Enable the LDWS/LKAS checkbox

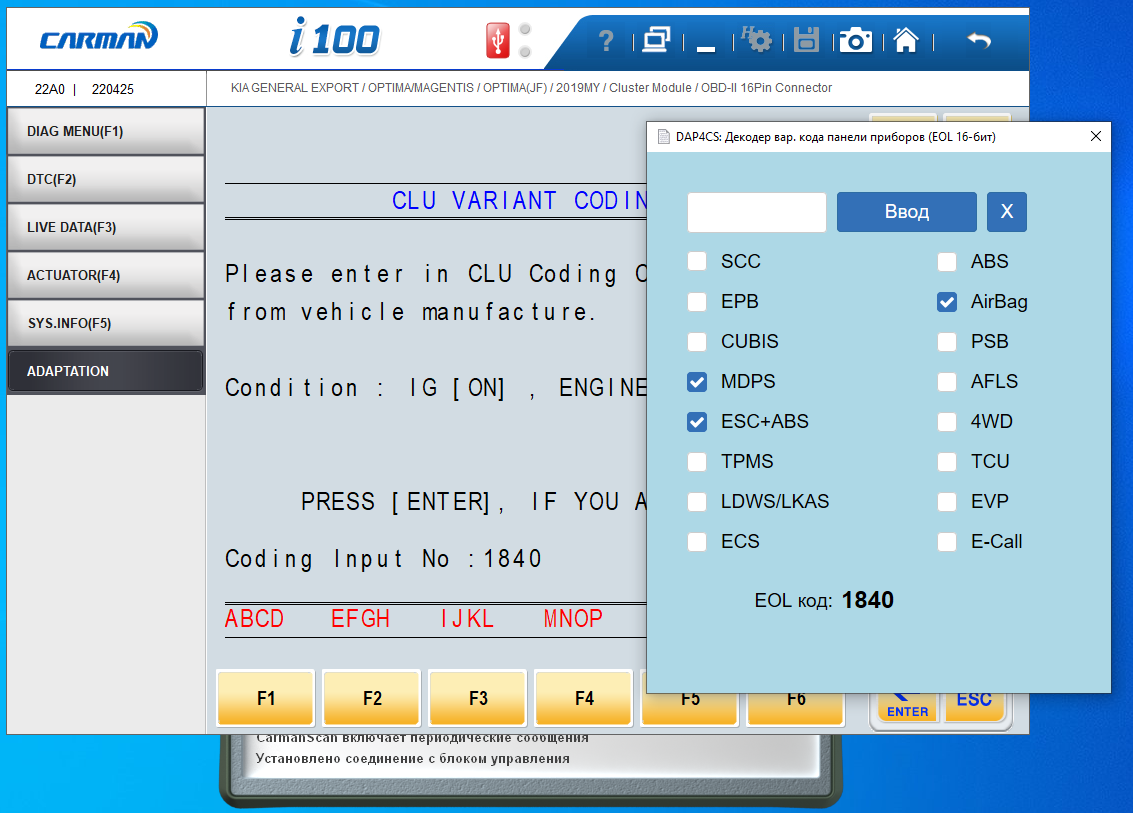pos(697,502)
